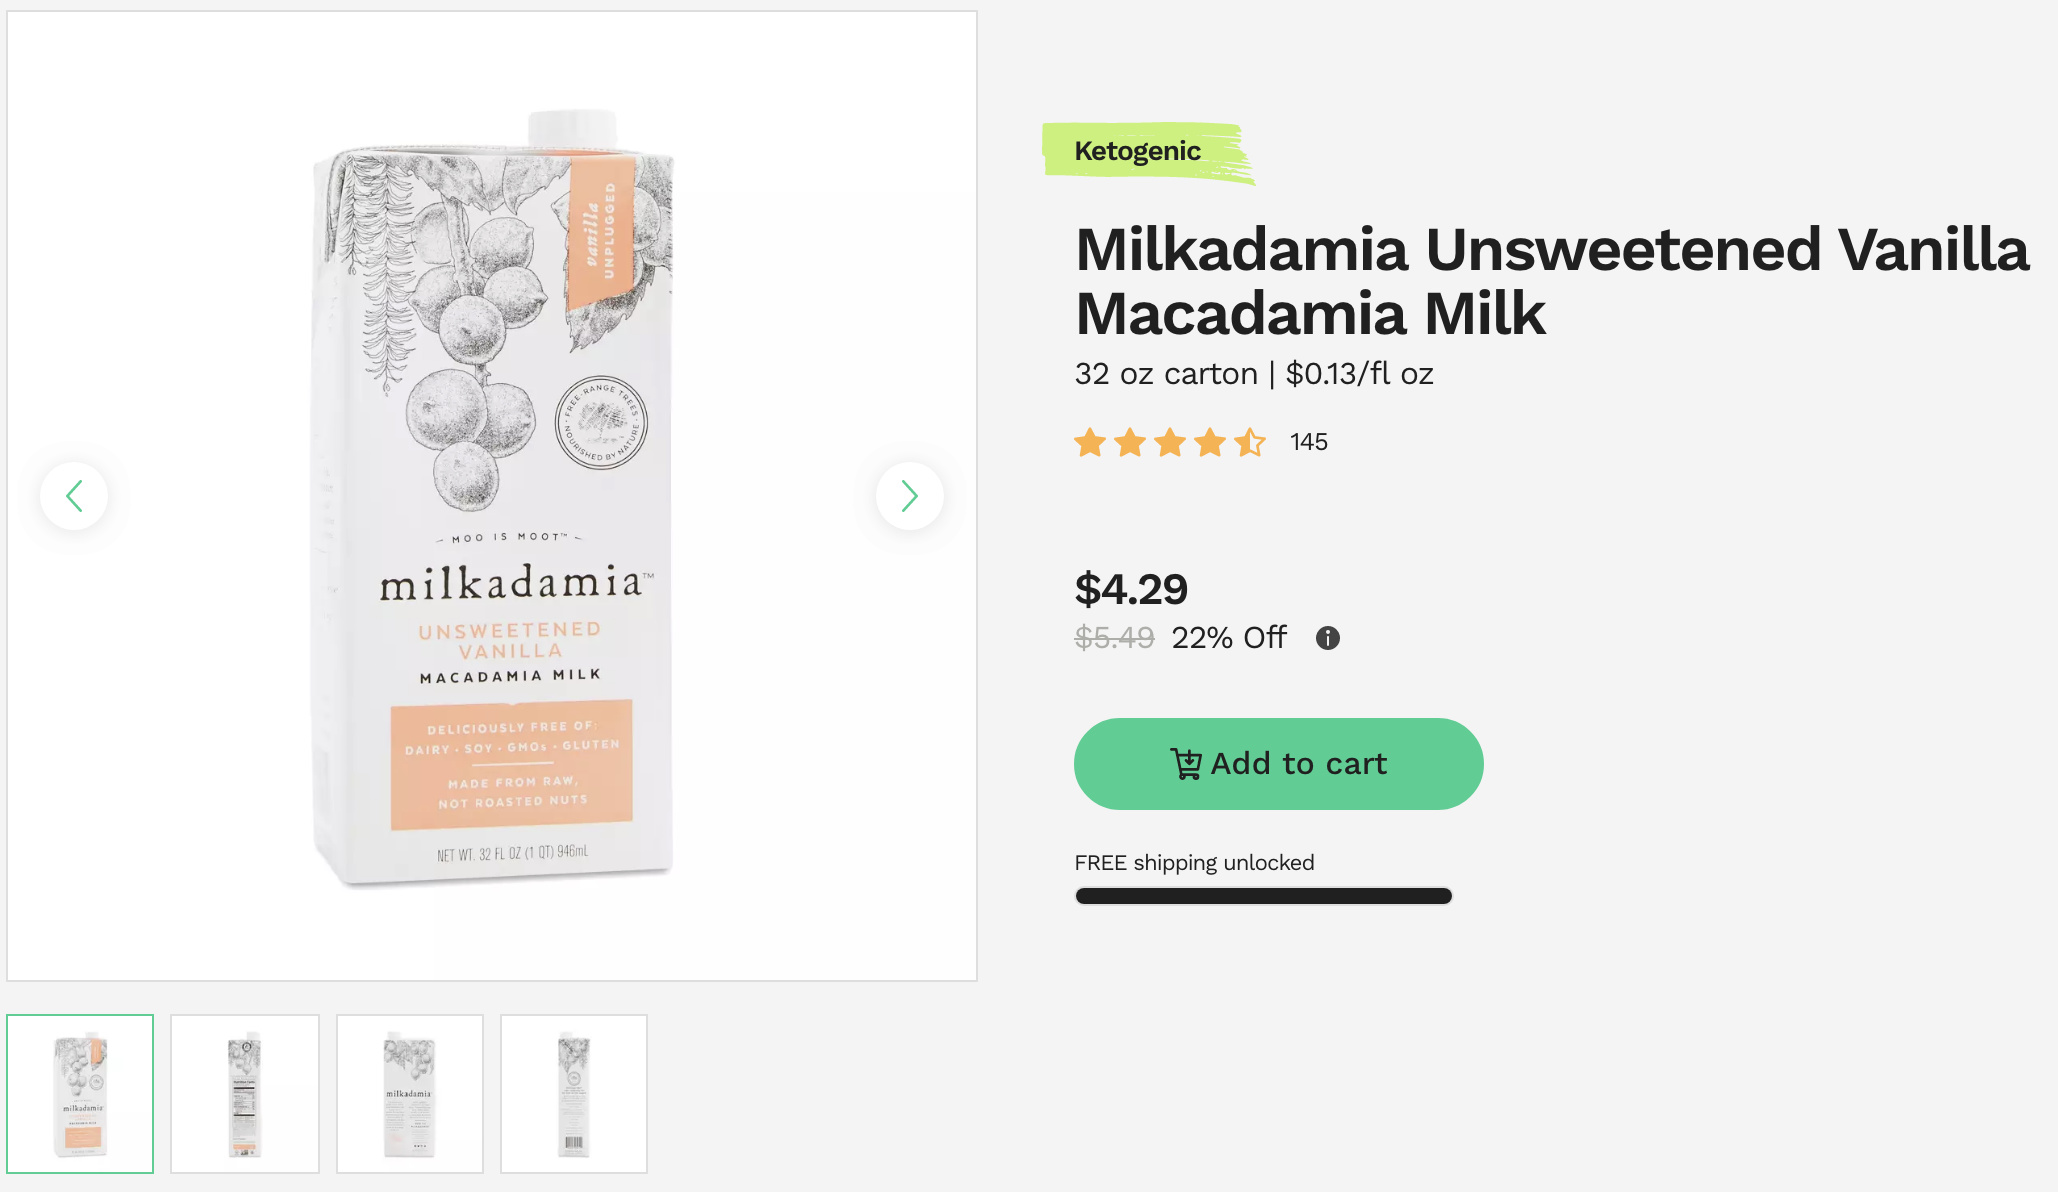Image resolution: width=2058 pixels, height=1192 pixels.
Task: Click the Ketogenic badge
Action: point(1138,151)
